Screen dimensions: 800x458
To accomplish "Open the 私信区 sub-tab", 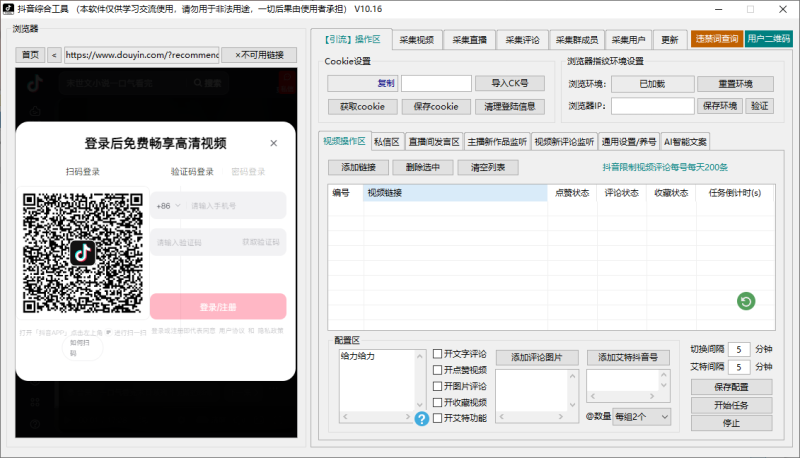I will point(386,142).
